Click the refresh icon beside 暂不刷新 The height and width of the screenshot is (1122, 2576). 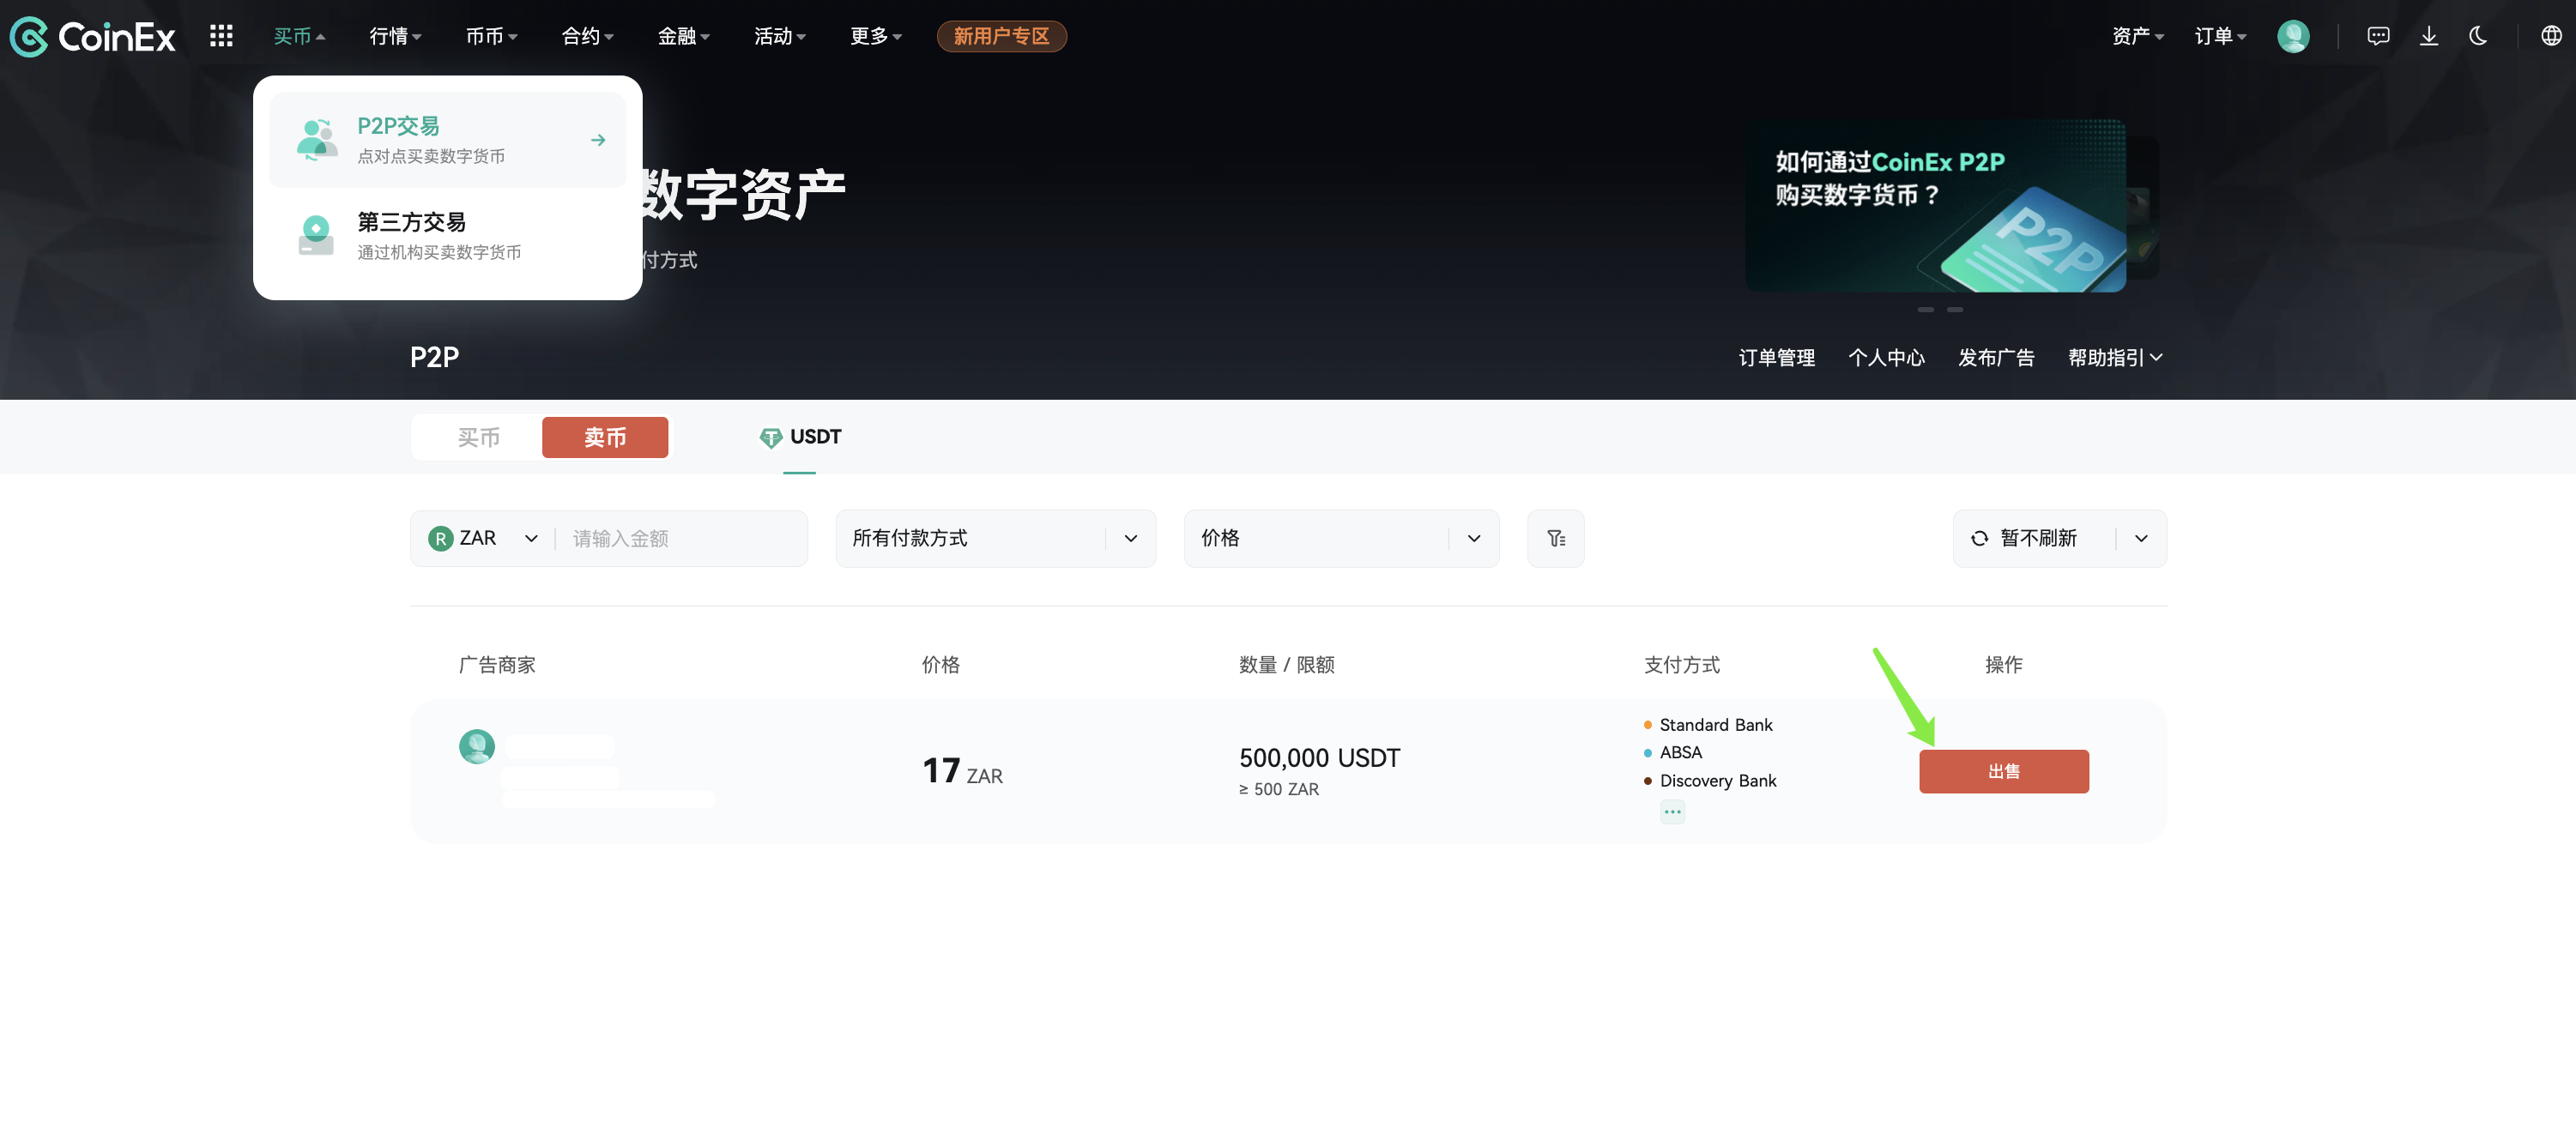pyautogui.click(x=1979, y=538)
